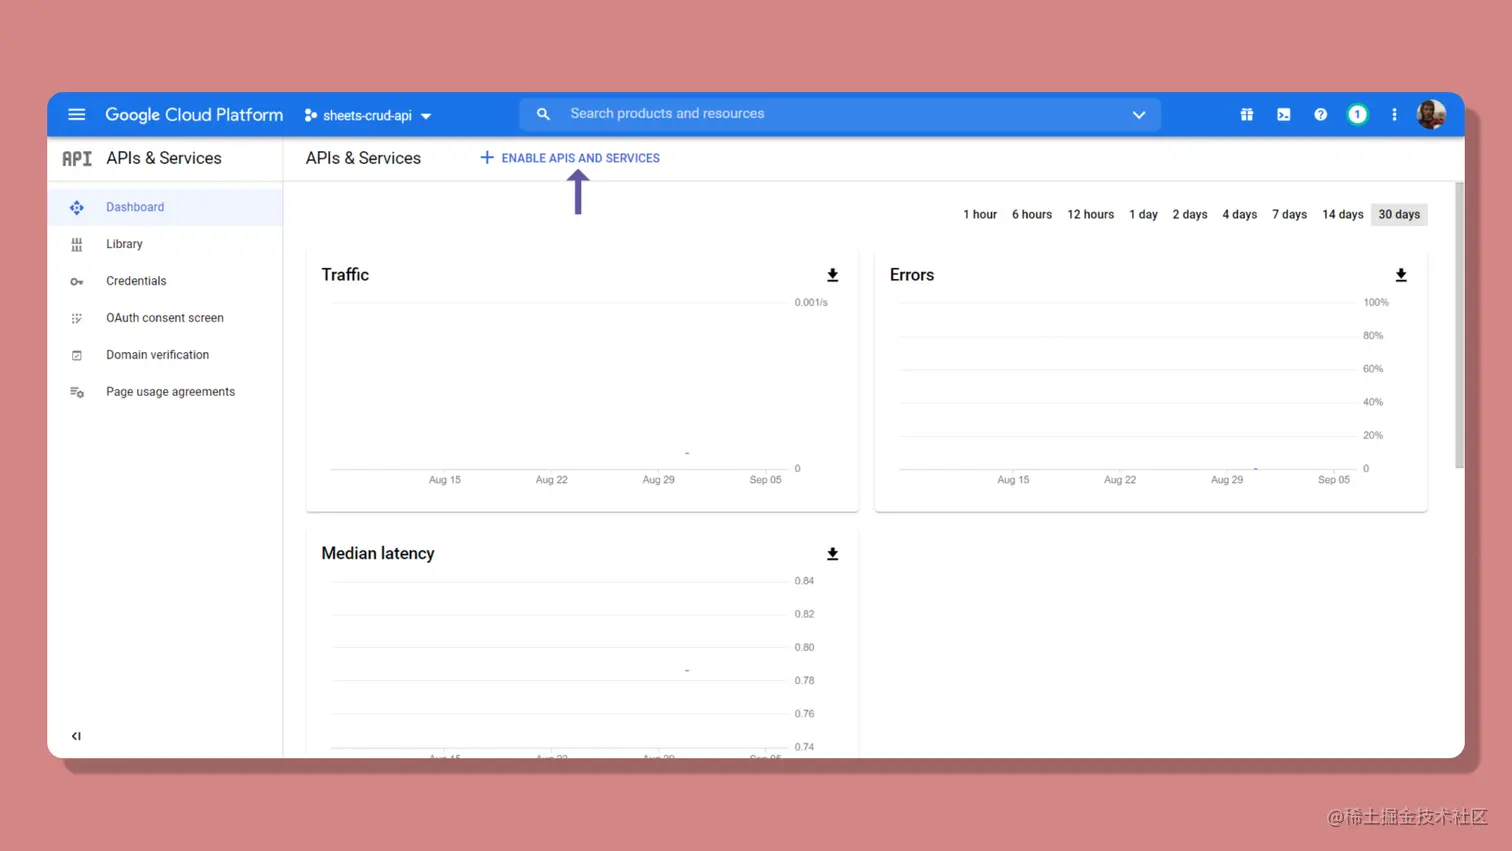This screenshot has height=851, width=1512.
Task: Click the gift offers icon in header
Action: click(x=1246, y=114)
